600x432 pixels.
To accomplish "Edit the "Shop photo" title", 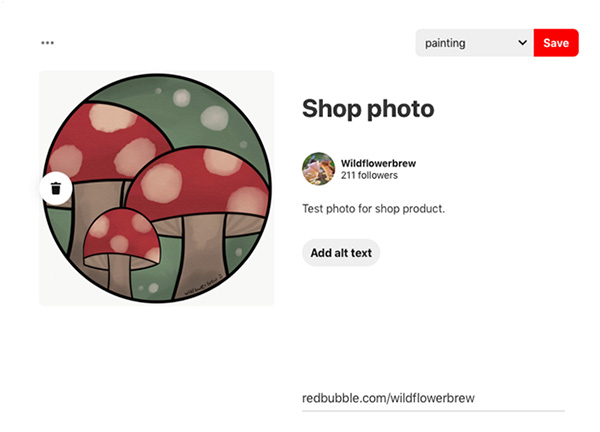I will [368, 108].
